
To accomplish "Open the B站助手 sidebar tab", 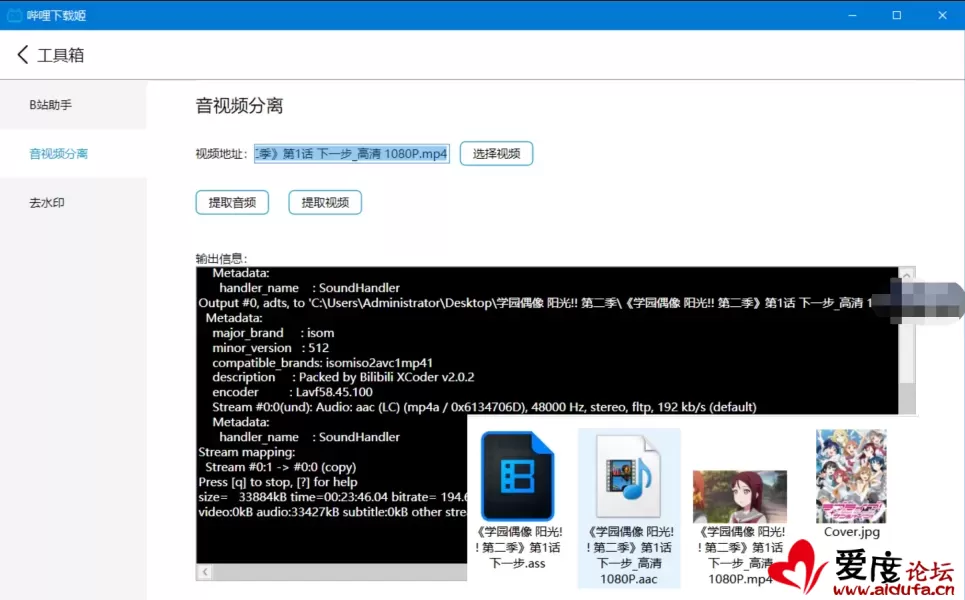I will tap(73, 105).
